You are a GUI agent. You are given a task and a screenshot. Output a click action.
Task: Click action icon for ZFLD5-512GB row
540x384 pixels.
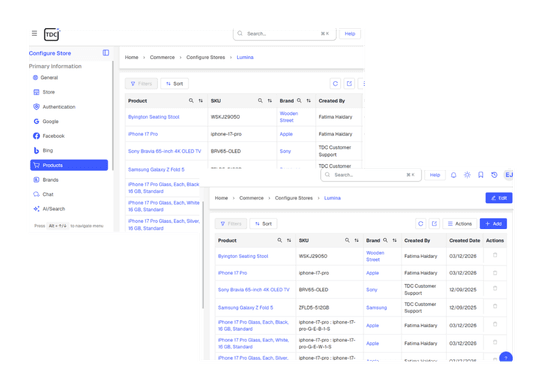pos(495,306)
